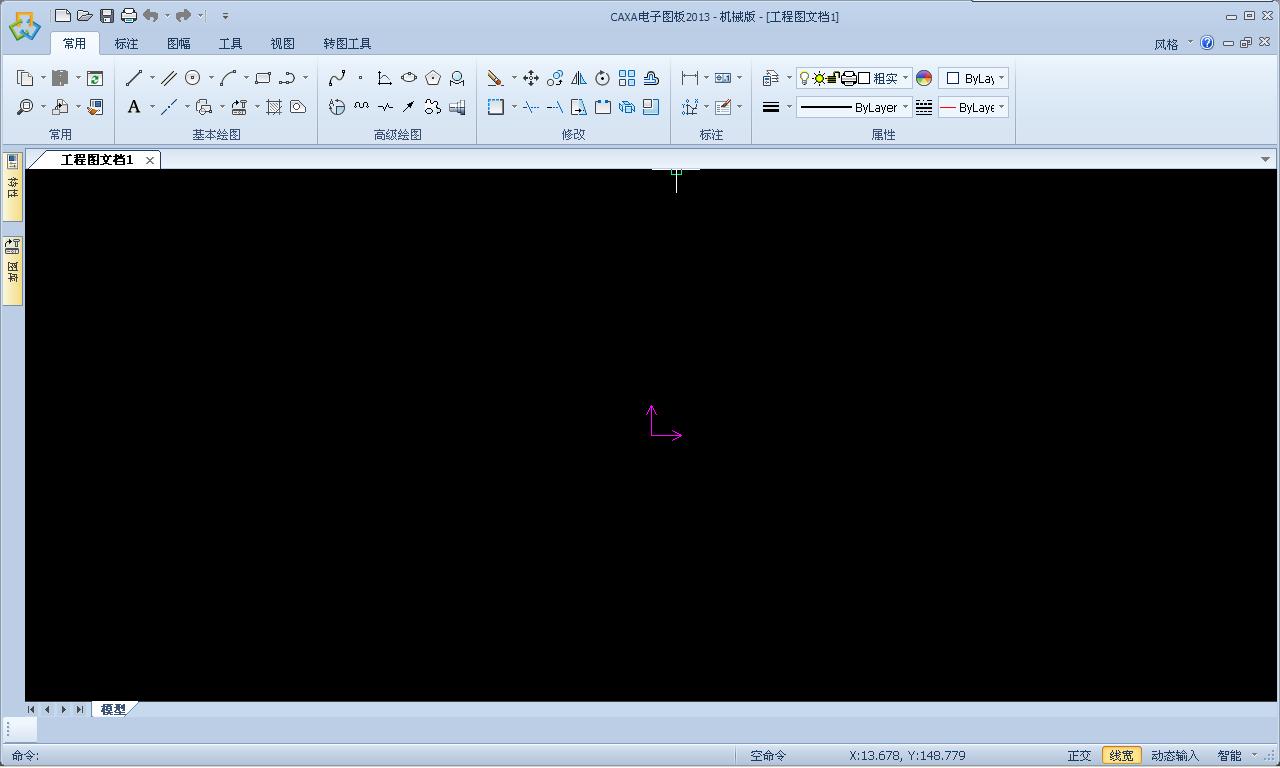Image resolution: width=1280 pixels, height=768 pixels.
Task: Open the Zoom magnifier tool
Action: click(25, 107)
